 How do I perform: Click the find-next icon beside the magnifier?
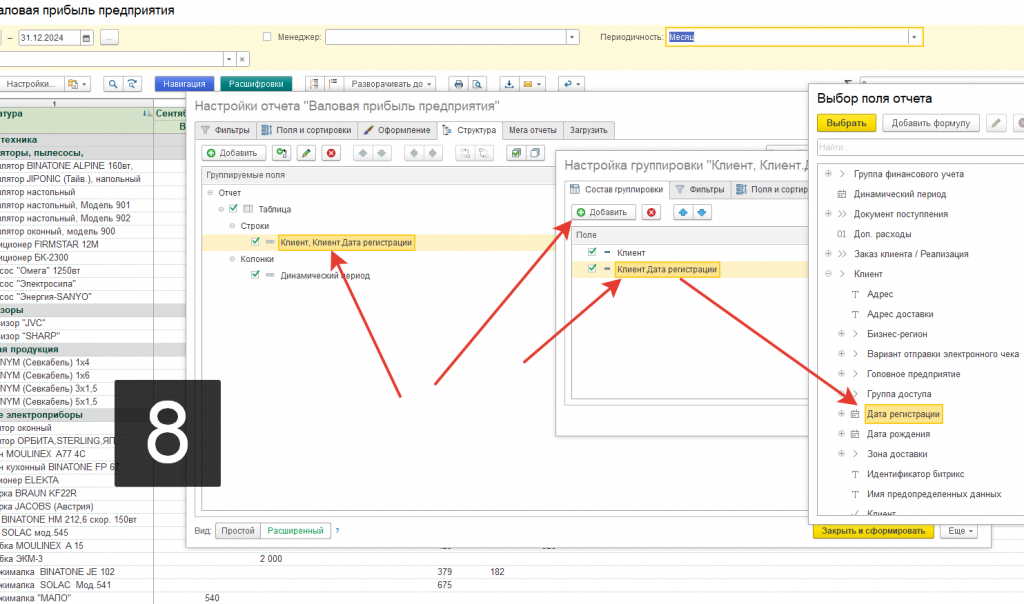coord(133,84)
